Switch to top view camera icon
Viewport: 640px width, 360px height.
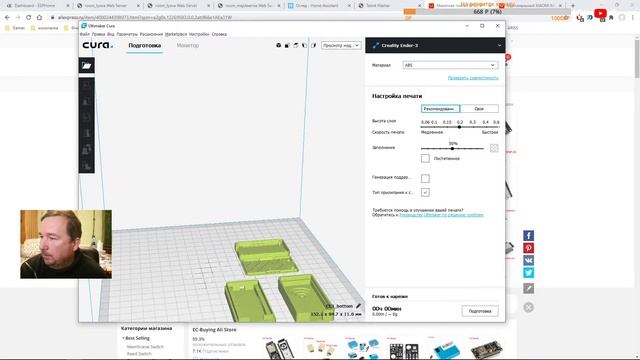pos(296,45)
